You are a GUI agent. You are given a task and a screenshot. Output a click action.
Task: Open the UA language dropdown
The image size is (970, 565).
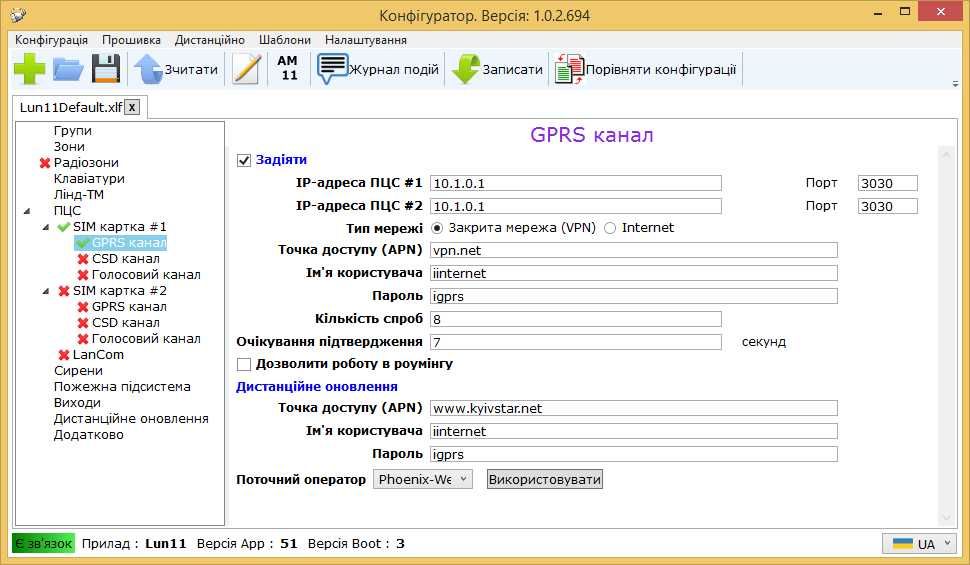click(919, 544)
